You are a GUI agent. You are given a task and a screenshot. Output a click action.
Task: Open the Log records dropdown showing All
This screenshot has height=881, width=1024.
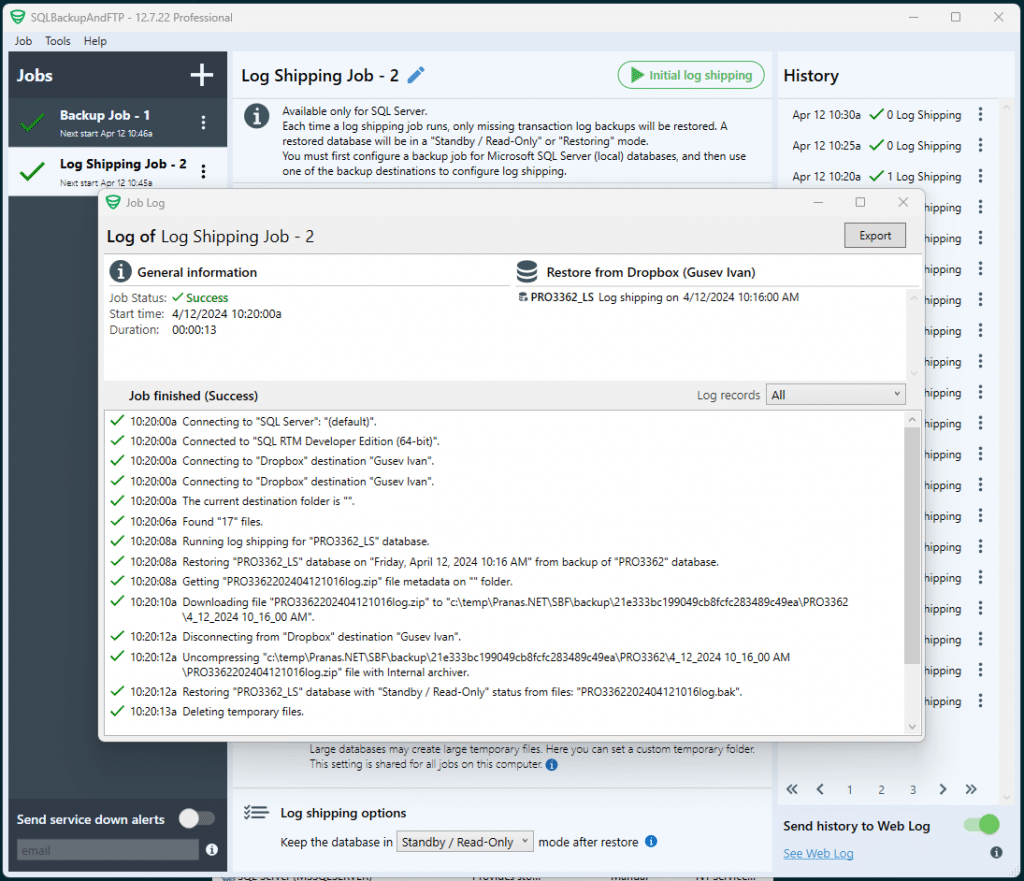835,394
